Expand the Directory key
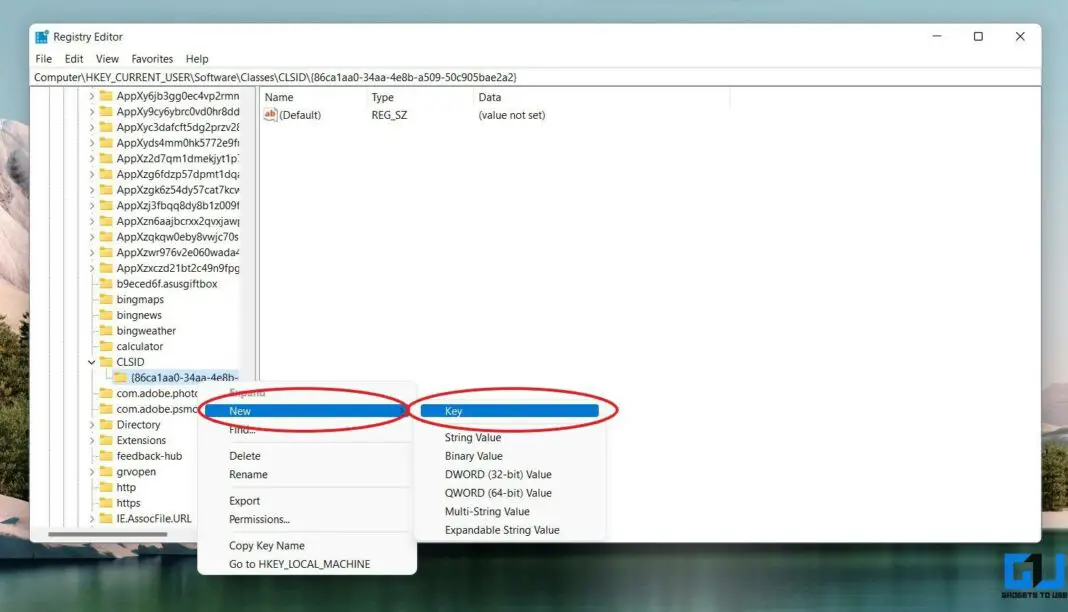The image size is (1068, 612). click(92, 425)
